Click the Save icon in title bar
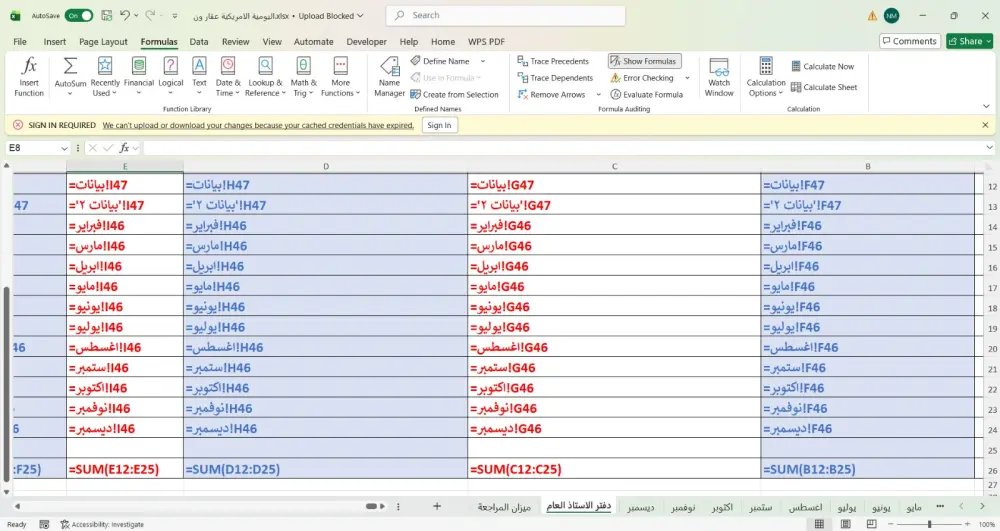 pos(107,15)
